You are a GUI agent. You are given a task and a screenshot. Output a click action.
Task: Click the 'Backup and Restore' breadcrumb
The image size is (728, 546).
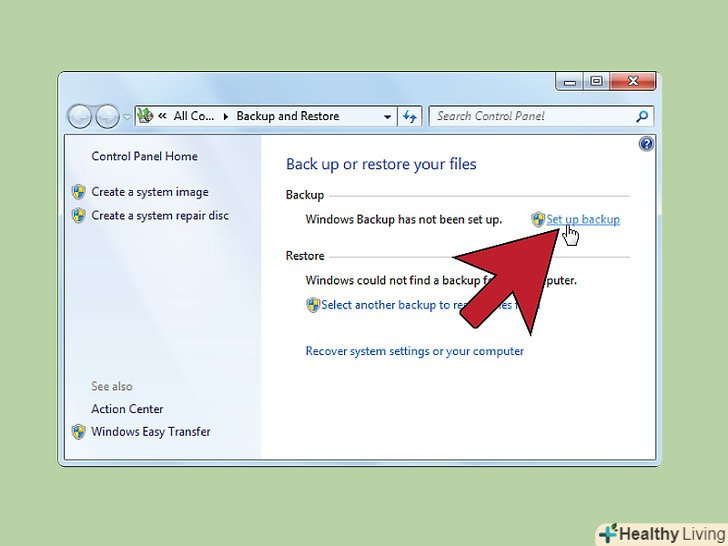(x=287, y=116)
